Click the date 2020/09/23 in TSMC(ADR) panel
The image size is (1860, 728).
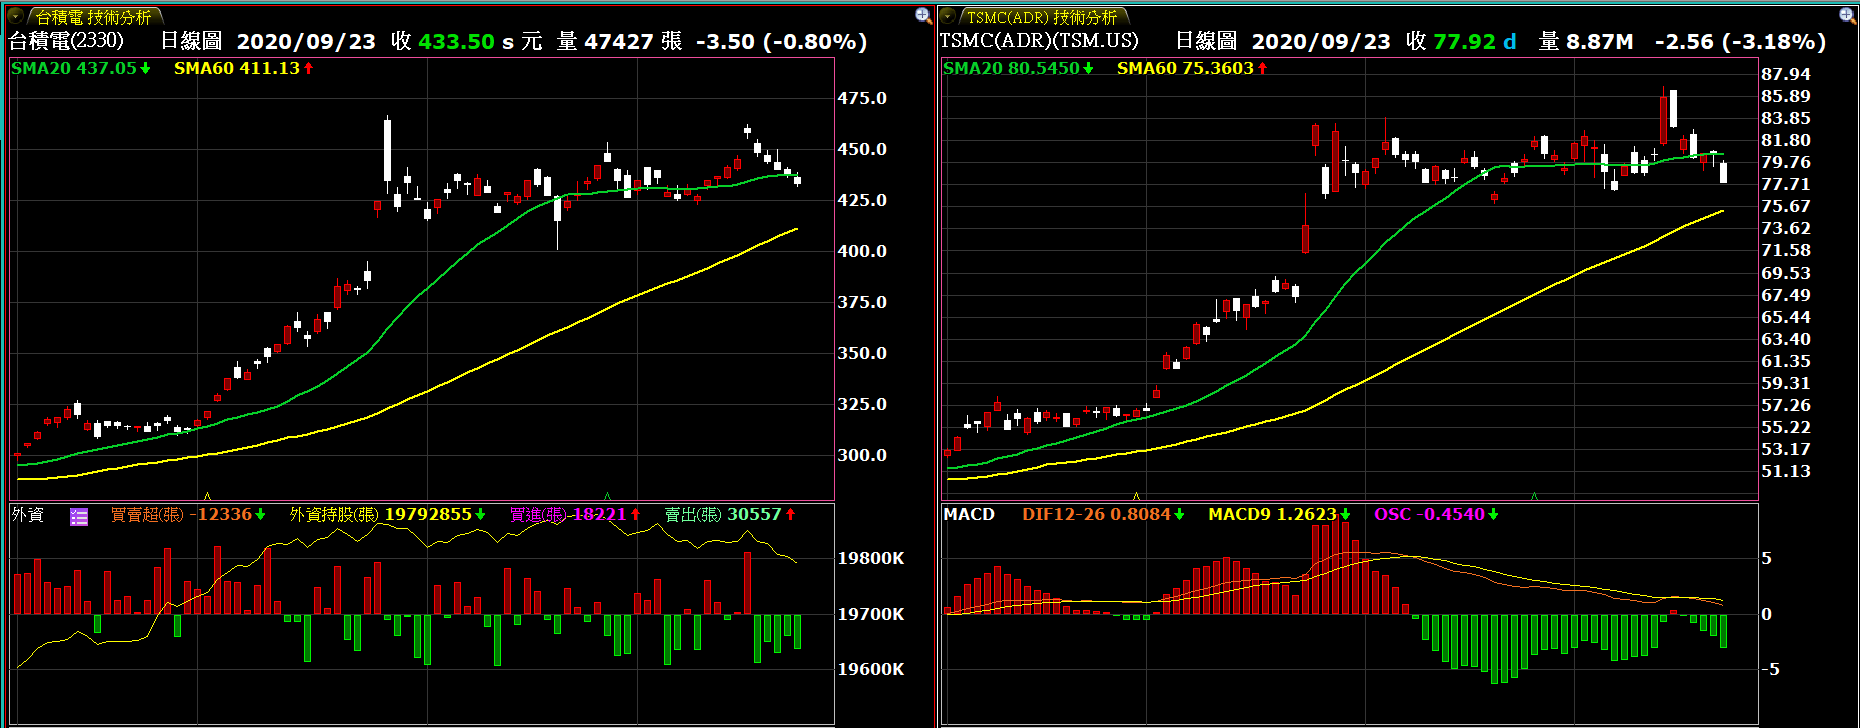tap(1321, 42)
